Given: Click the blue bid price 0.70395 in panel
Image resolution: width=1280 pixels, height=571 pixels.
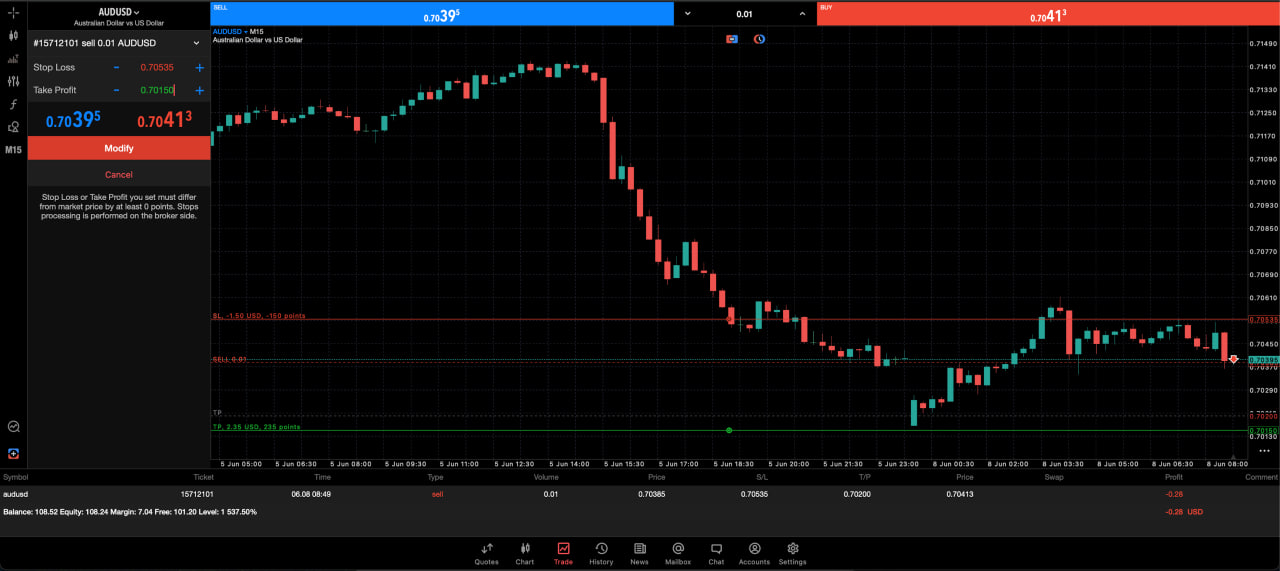Looking at the screenshot, I should tap(74, 120).
